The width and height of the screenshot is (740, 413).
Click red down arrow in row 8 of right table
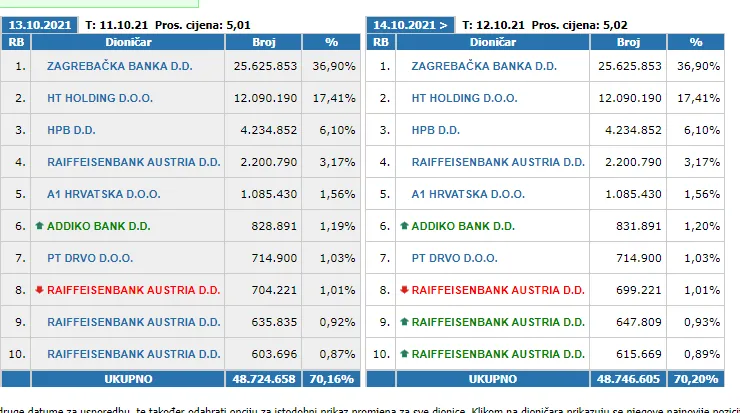(404, 290)
